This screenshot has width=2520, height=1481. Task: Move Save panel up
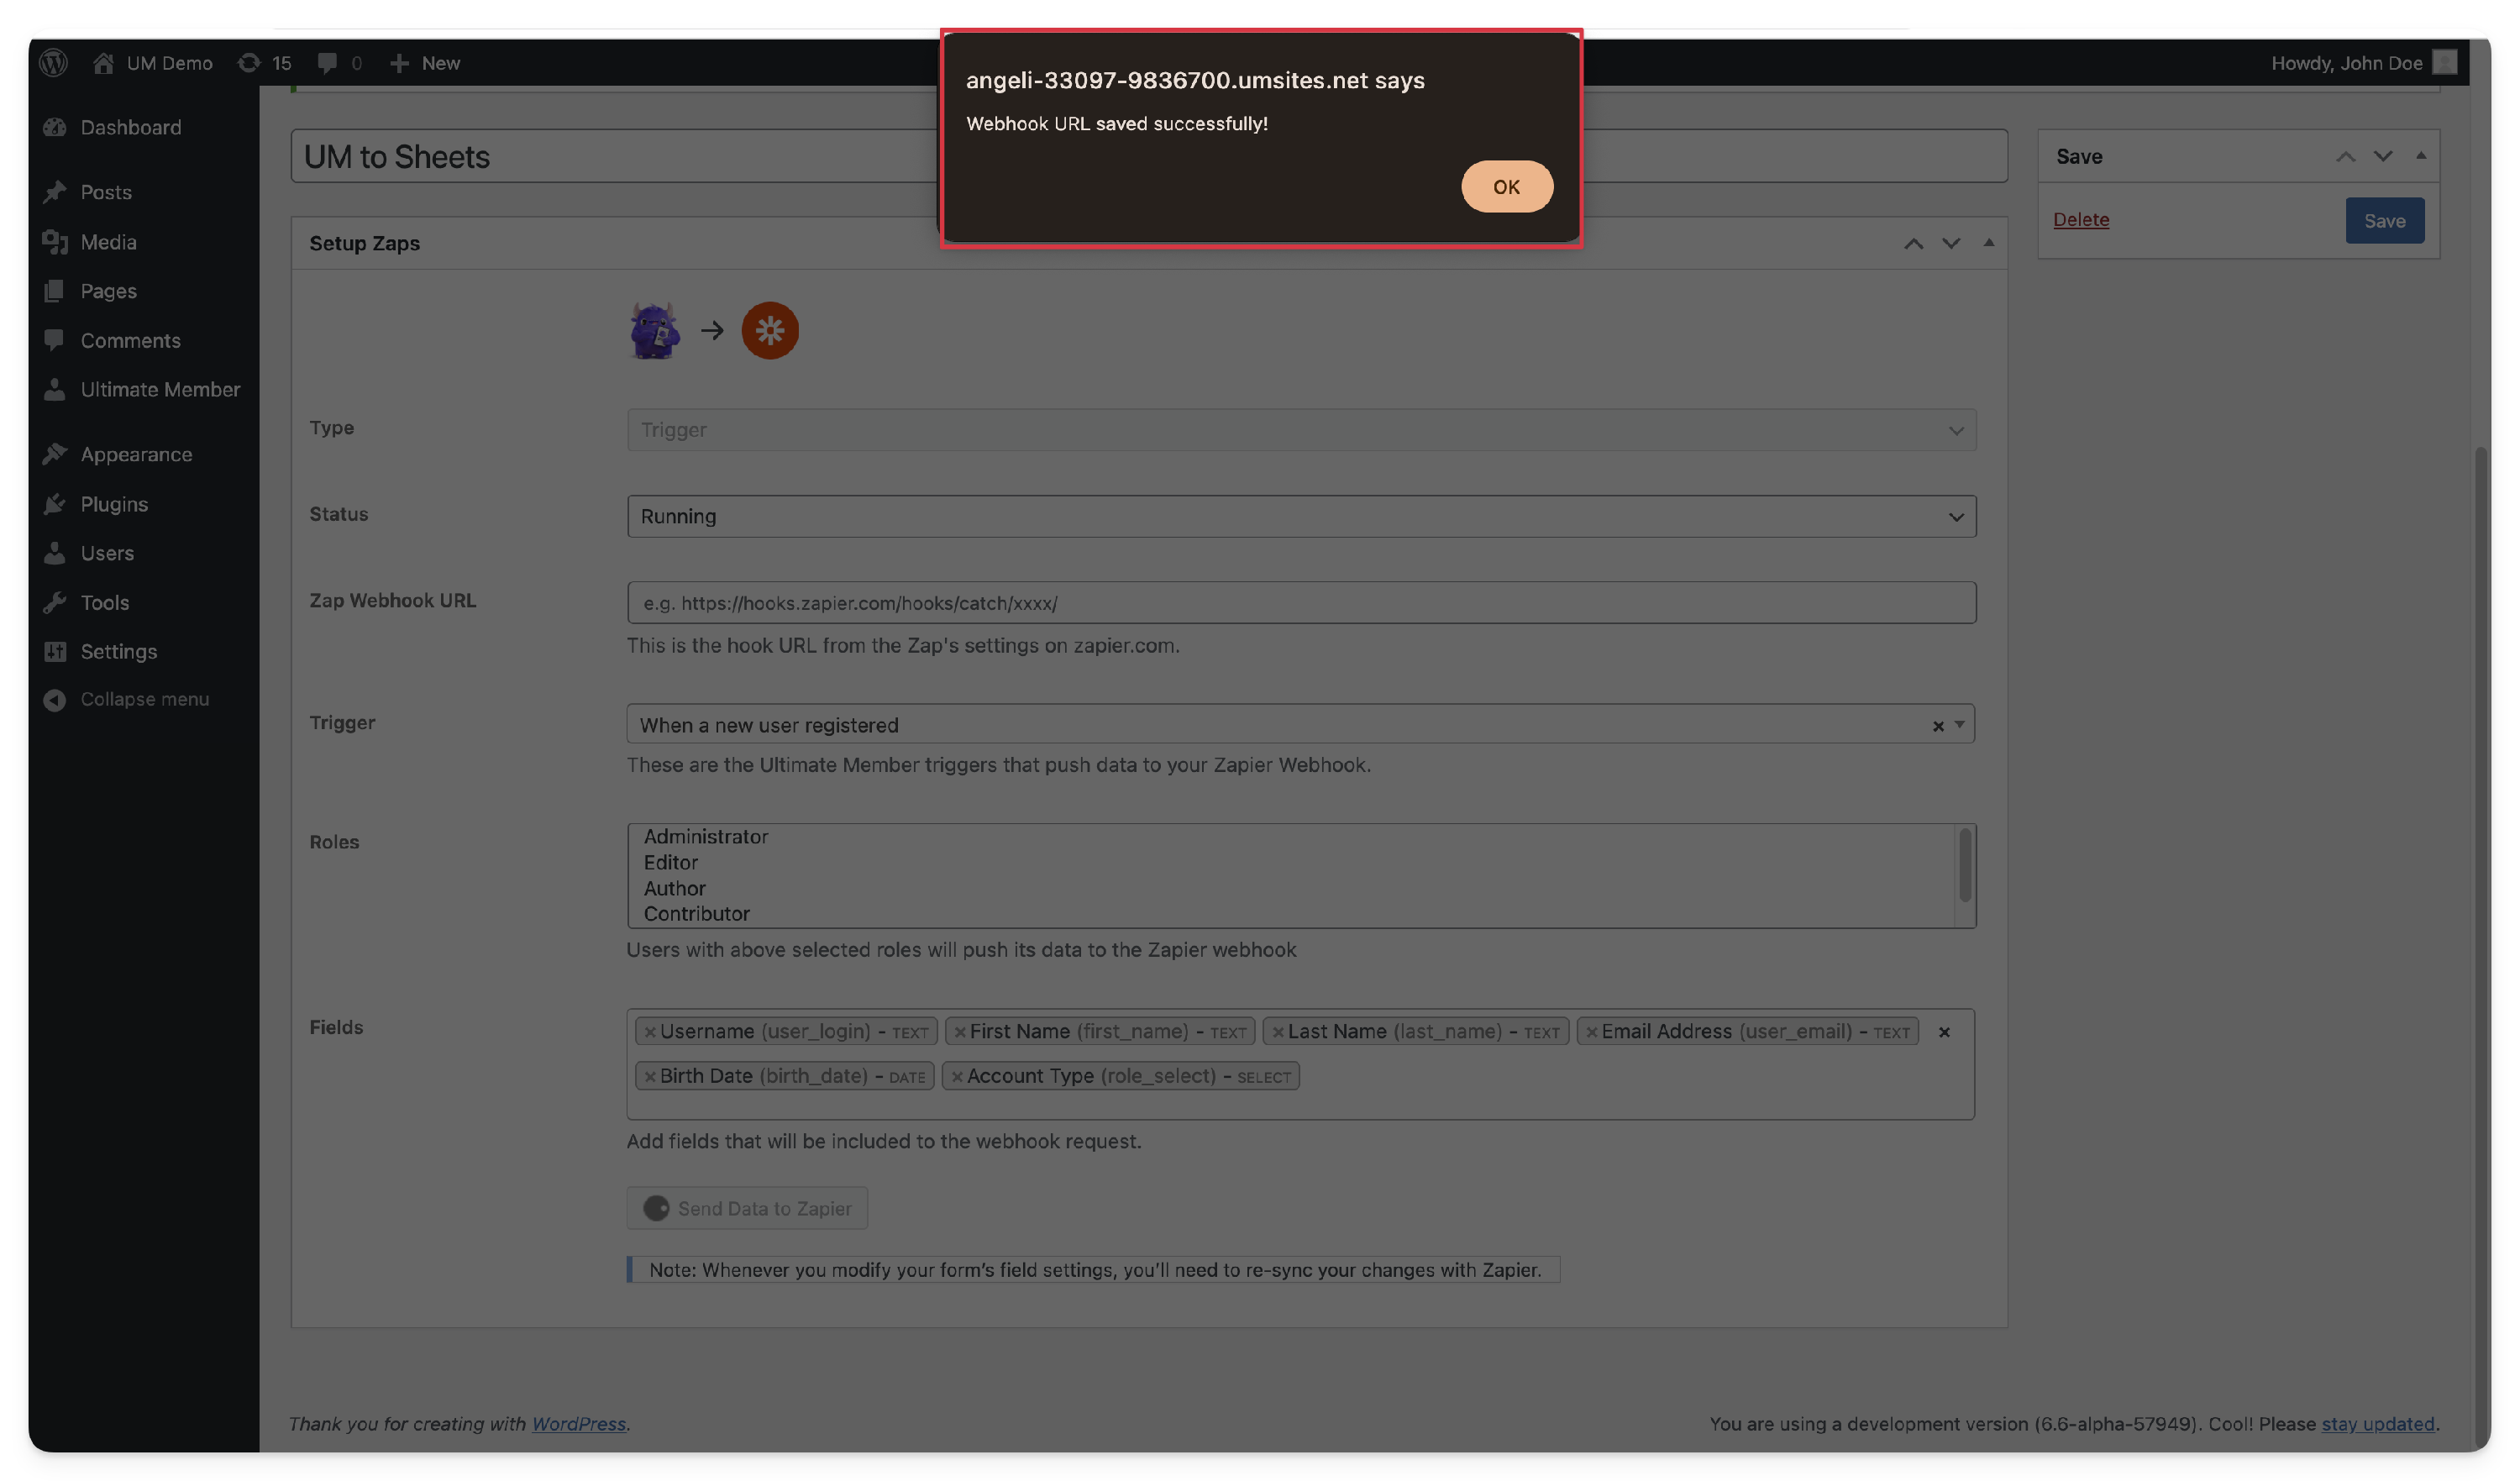2345,157
